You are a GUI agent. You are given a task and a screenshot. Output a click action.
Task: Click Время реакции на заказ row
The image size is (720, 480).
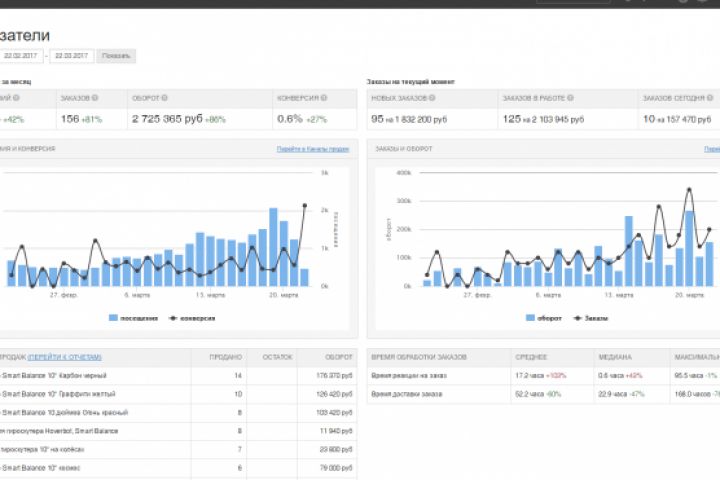[x=543, y=376]
